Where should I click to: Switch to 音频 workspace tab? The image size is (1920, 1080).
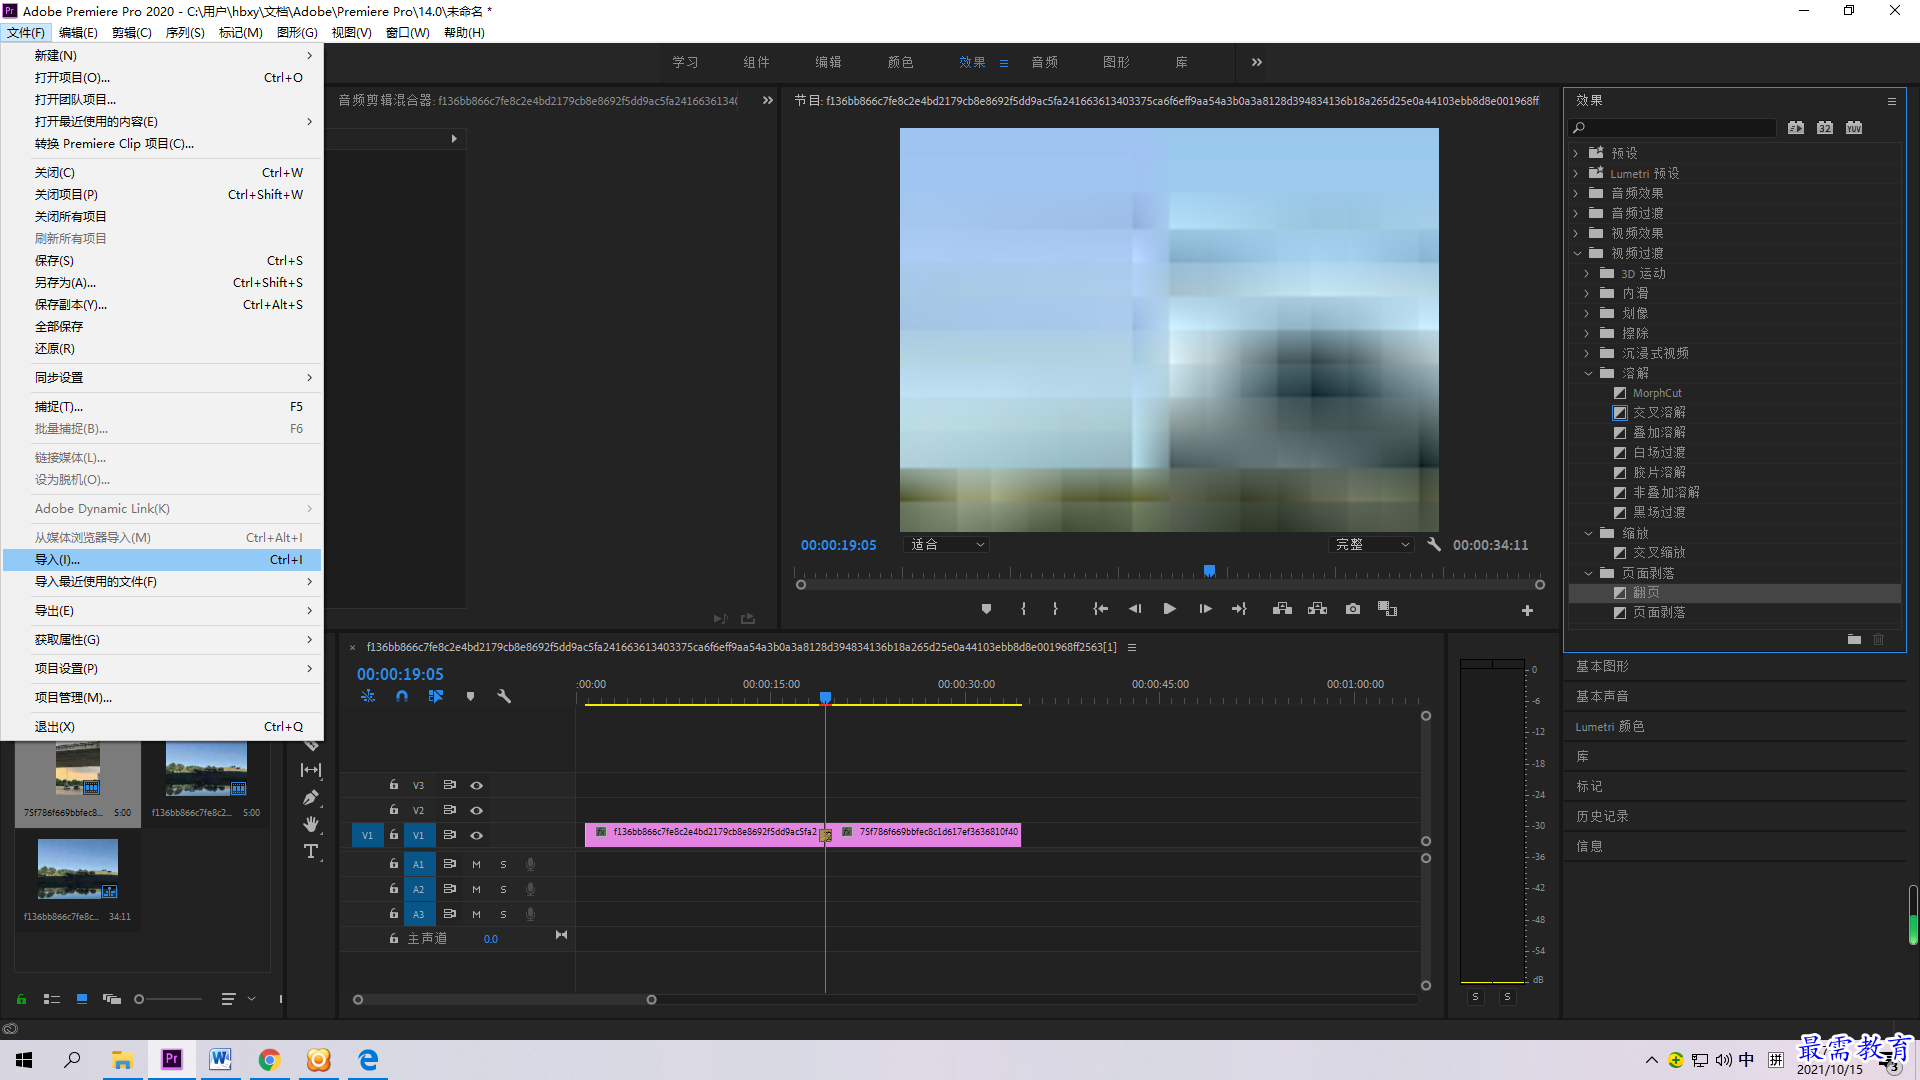pyautogui.click(x=1044, y=62)
